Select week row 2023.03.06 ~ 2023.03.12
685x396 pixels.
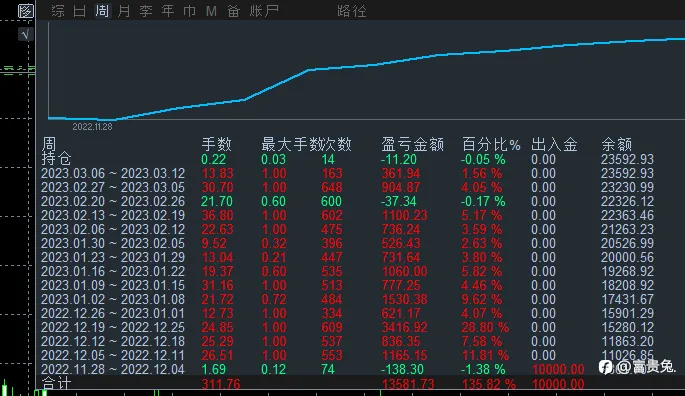[x=113, y=174]
